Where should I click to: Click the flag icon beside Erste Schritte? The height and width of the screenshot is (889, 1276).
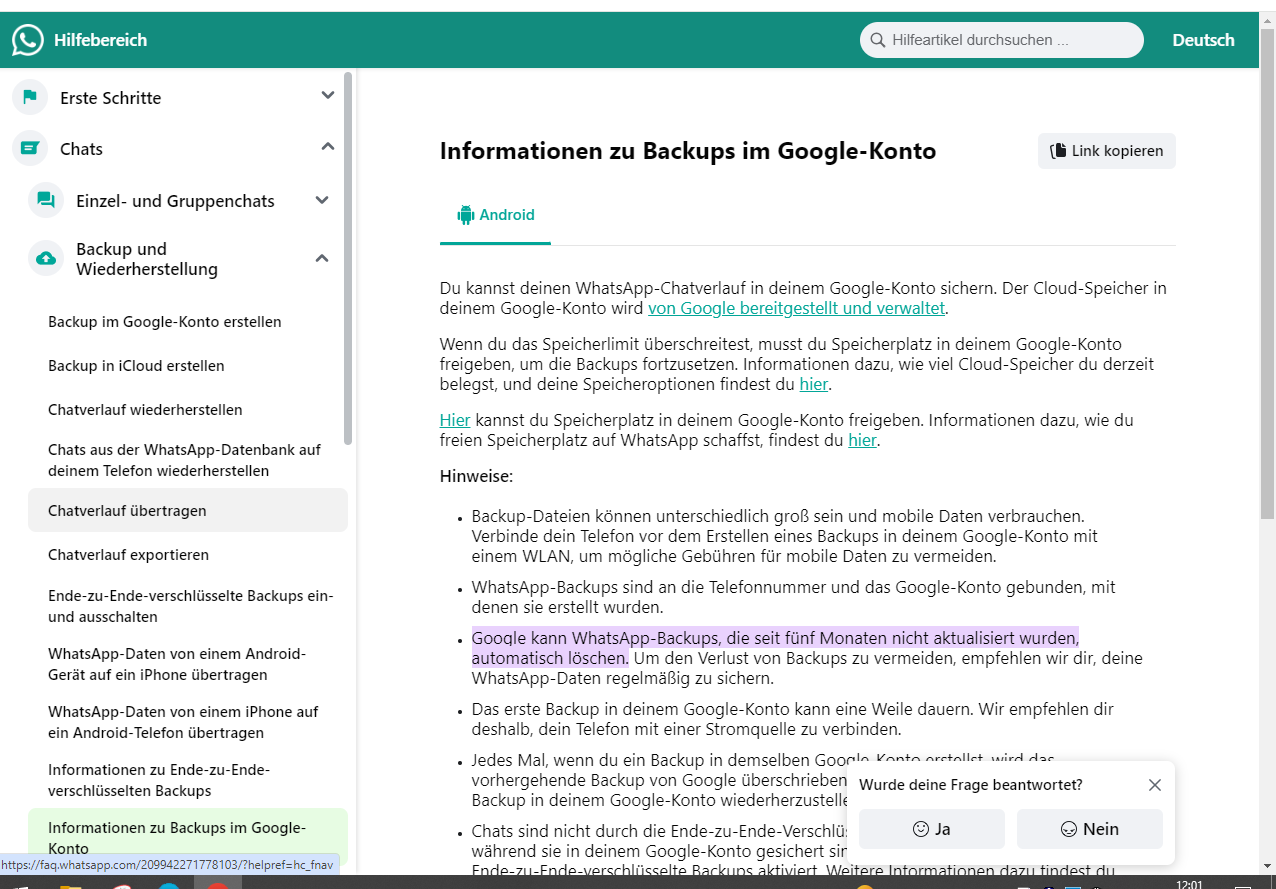pyautogui.click(x=30, y=97)
